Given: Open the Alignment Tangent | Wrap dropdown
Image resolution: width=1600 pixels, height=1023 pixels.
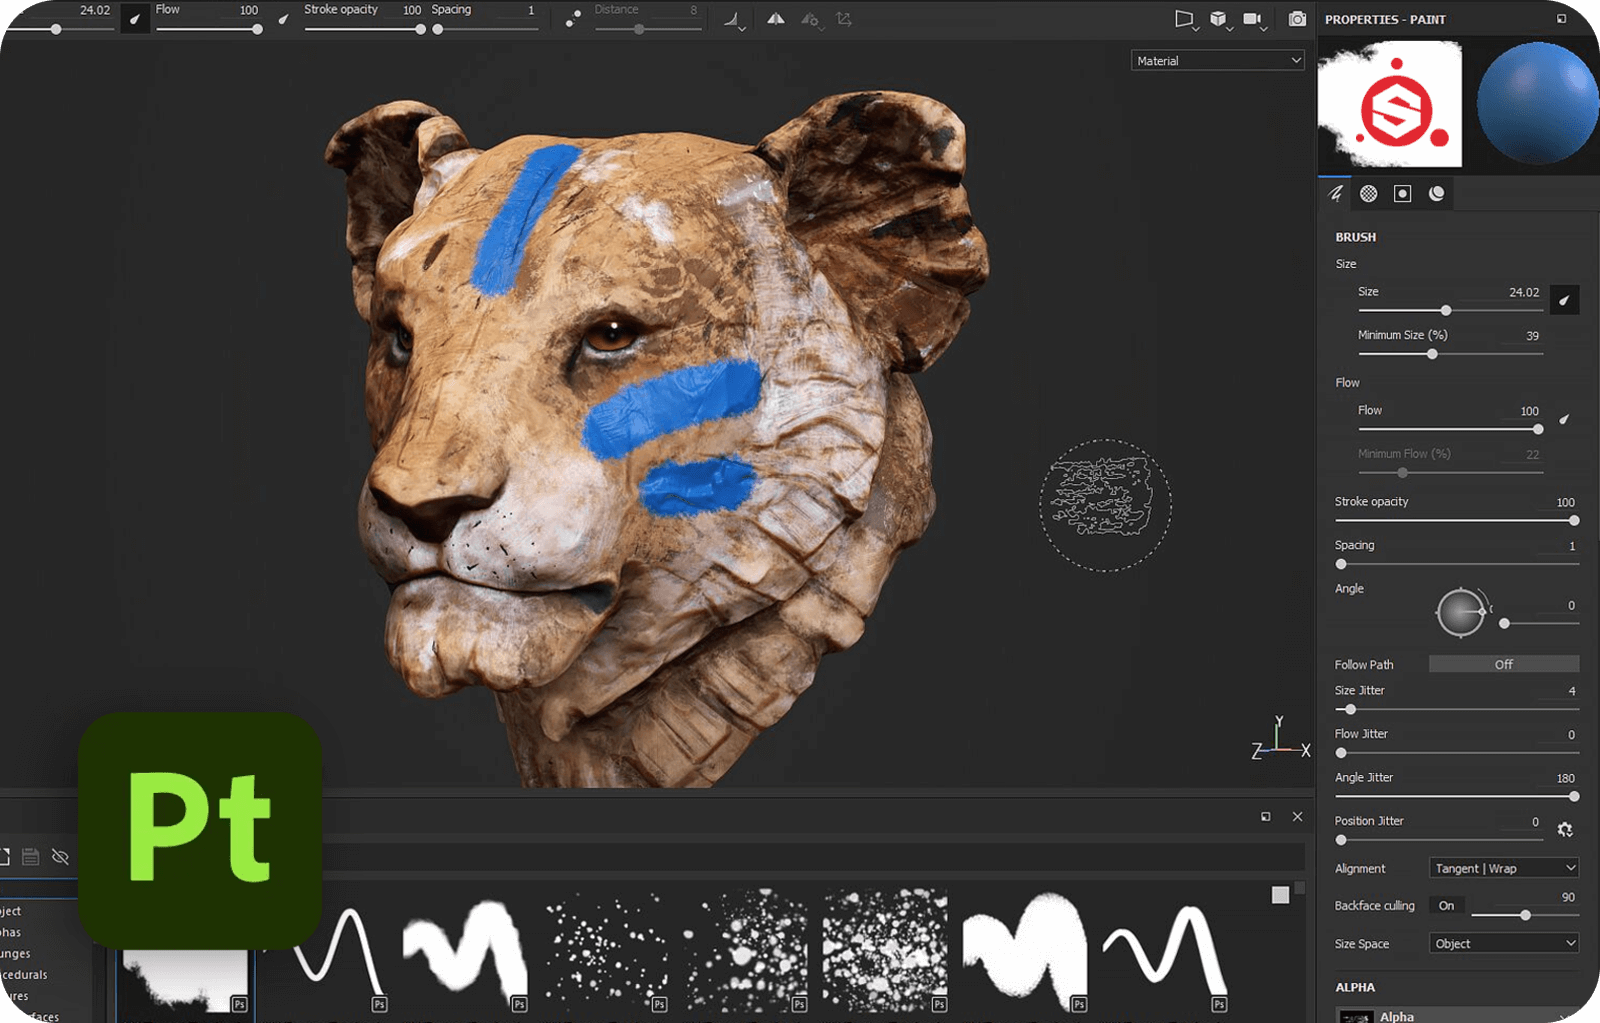Looking at the screenshot, I should pyautogui.click(x=1504, y=868).
